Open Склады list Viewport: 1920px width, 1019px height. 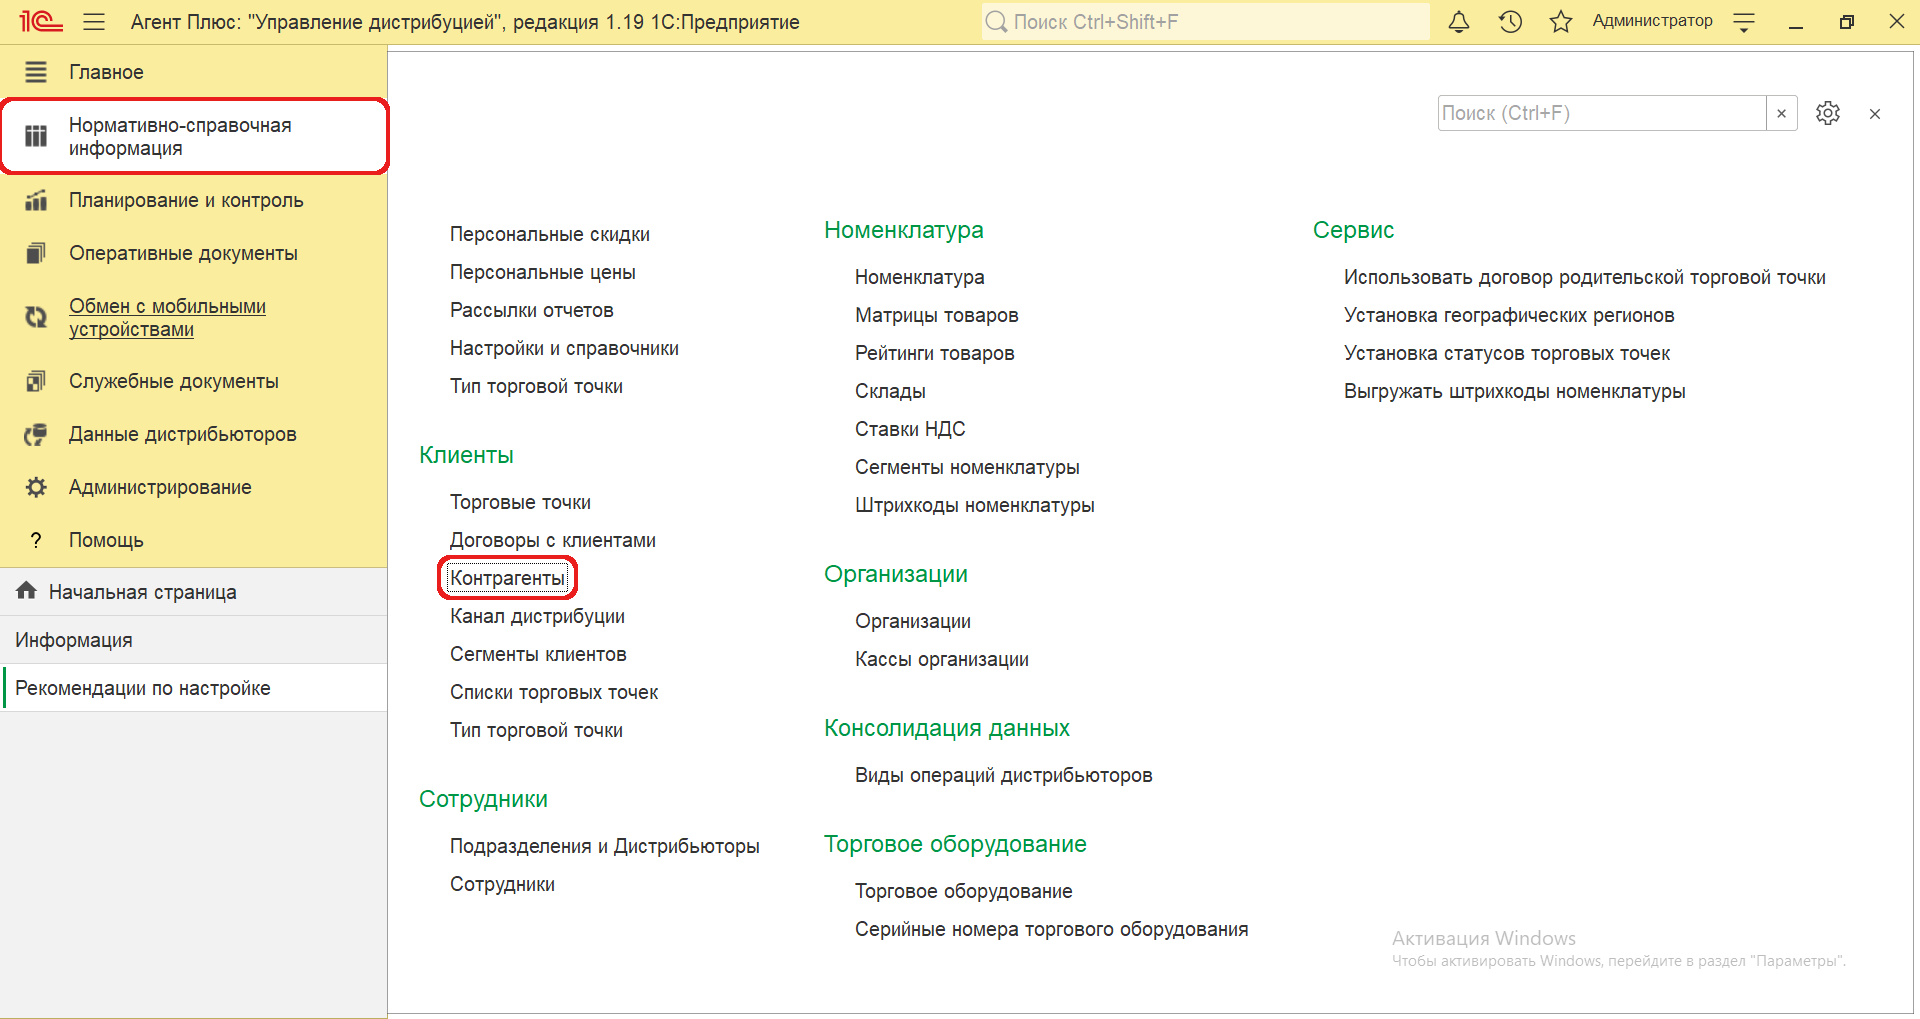click(890, 391)
